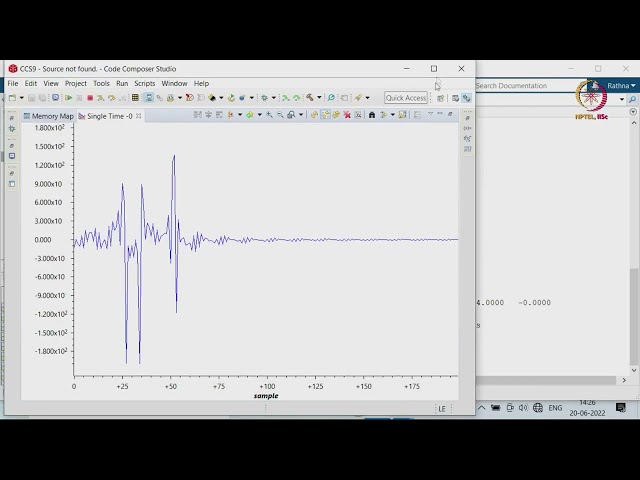The height and width of the screenshot is (480, 640).
Task: Click the speaker volume icon in system tray
Action: click(523, 408)
